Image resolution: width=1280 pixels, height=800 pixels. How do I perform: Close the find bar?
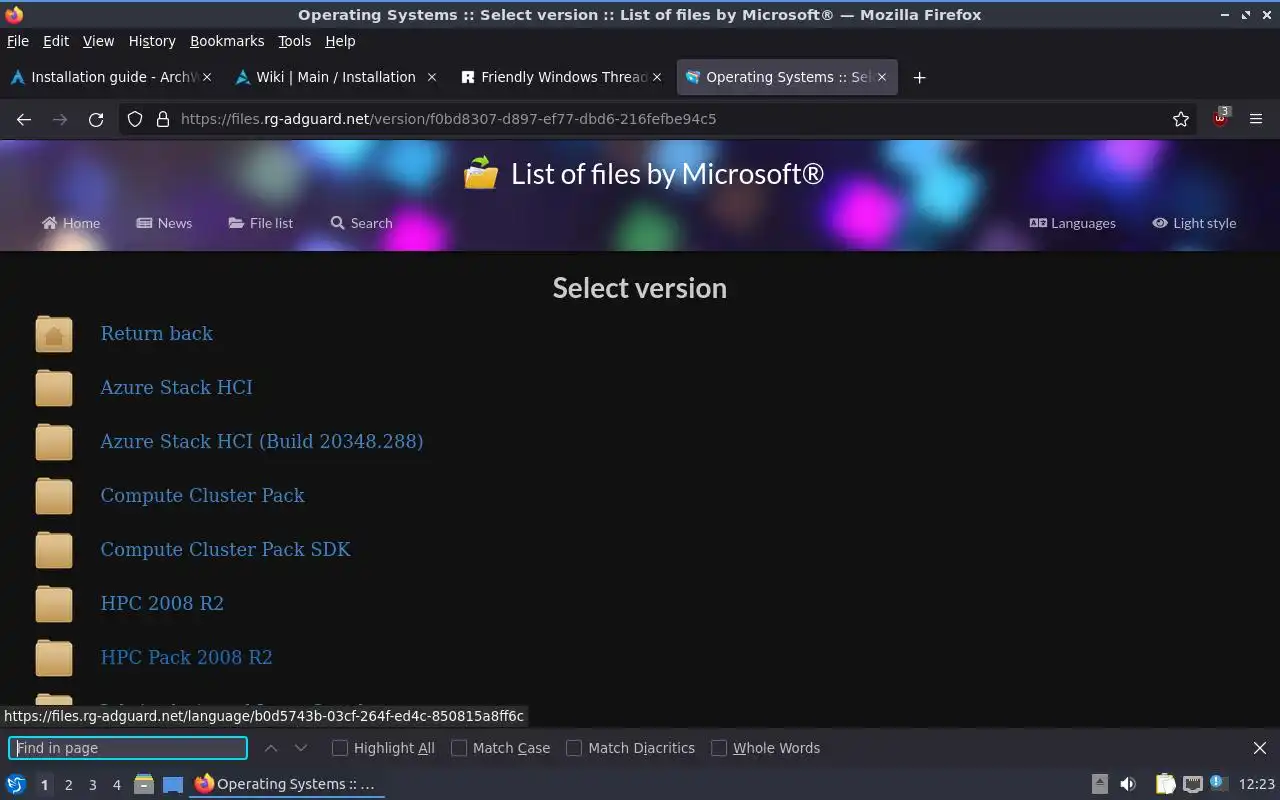point(1260,748)
